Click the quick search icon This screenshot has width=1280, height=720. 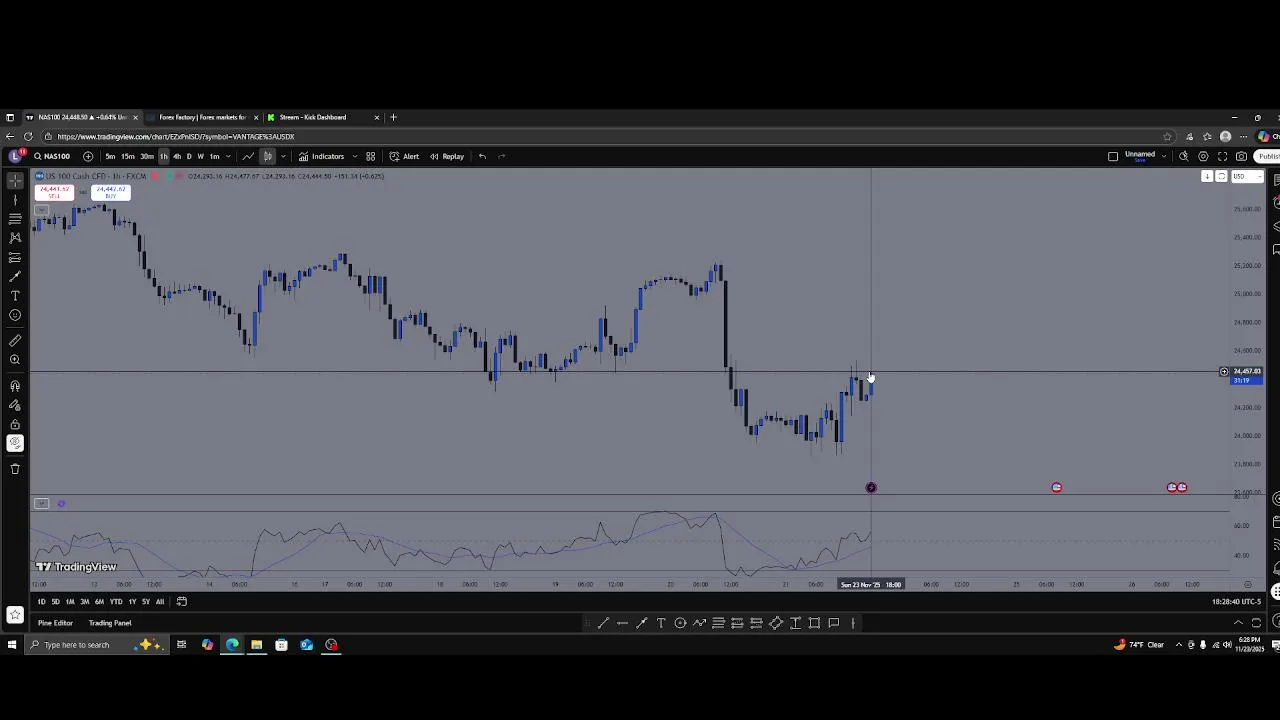(1184, 156)
